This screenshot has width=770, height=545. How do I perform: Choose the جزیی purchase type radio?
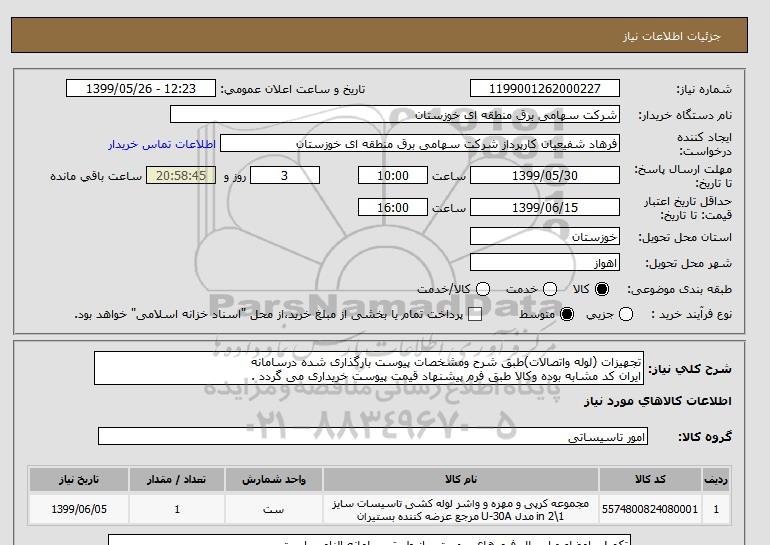pos(626,314)
